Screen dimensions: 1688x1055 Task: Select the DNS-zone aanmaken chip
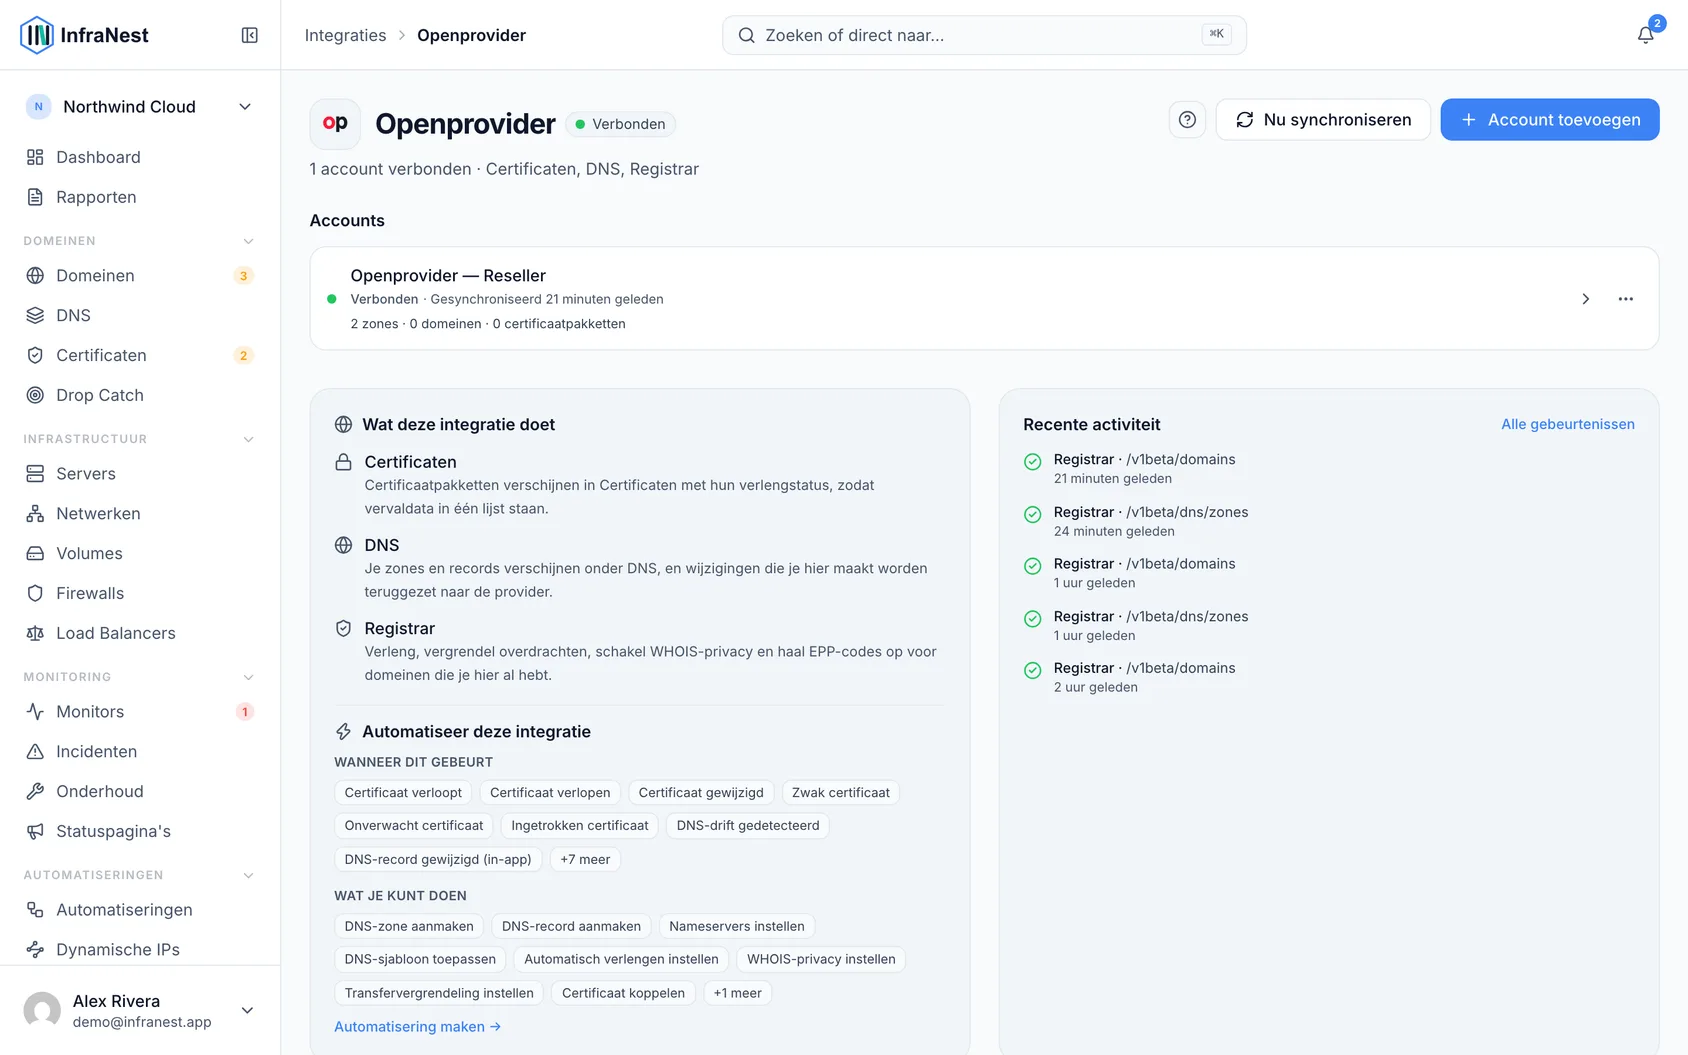(409, 926)
